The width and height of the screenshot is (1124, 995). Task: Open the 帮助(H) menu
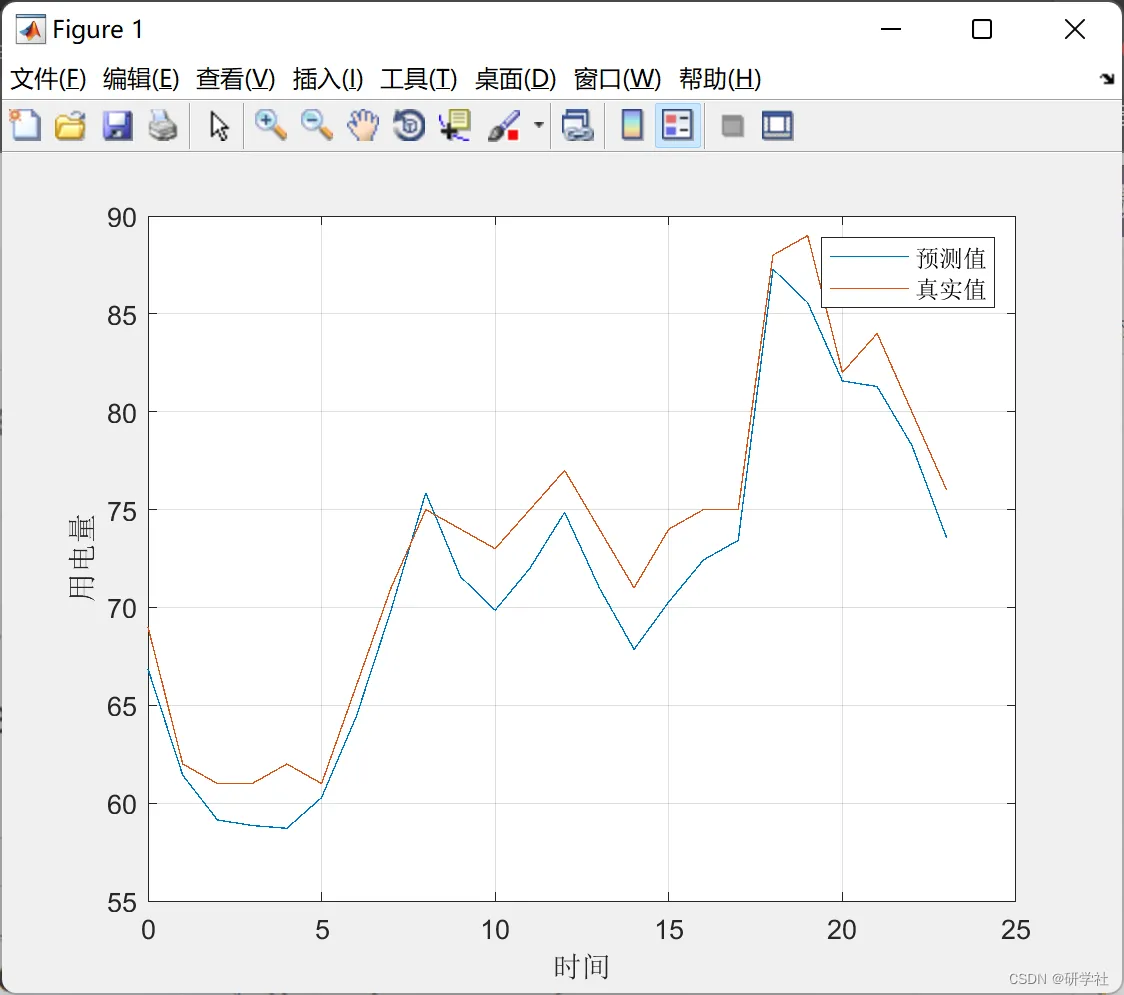pyautogui.click(x=720, y=79)
